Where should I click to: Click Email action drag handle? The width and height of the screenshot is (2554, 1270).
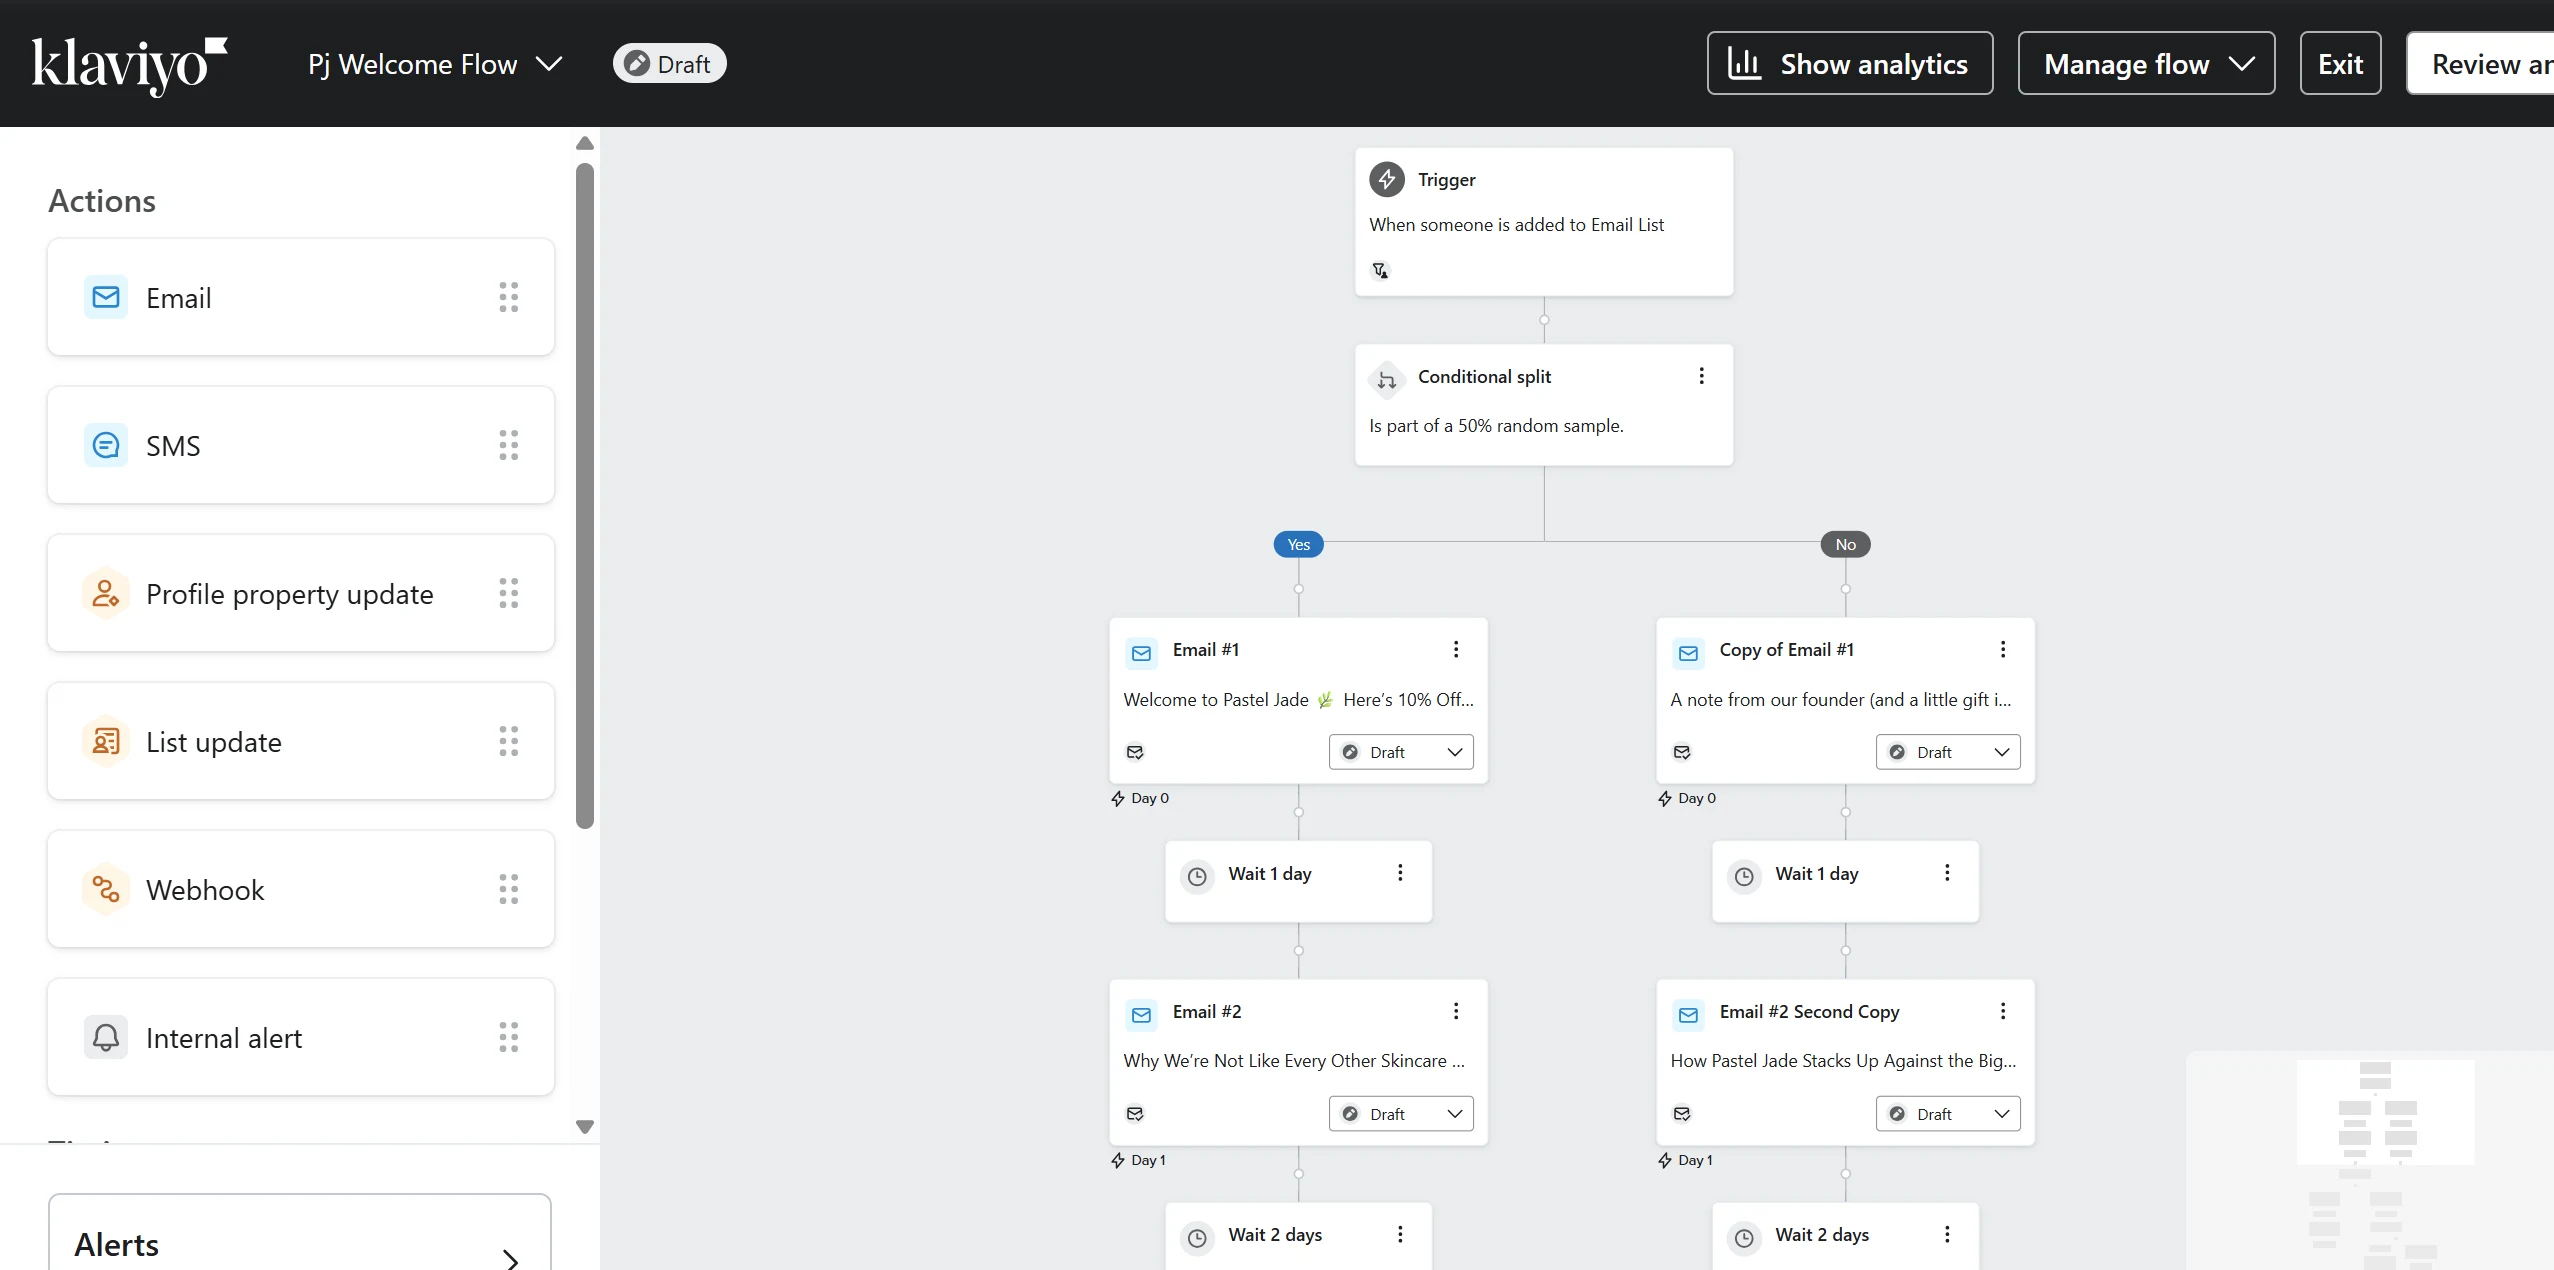pyautogui.click(x=508, y=297)
